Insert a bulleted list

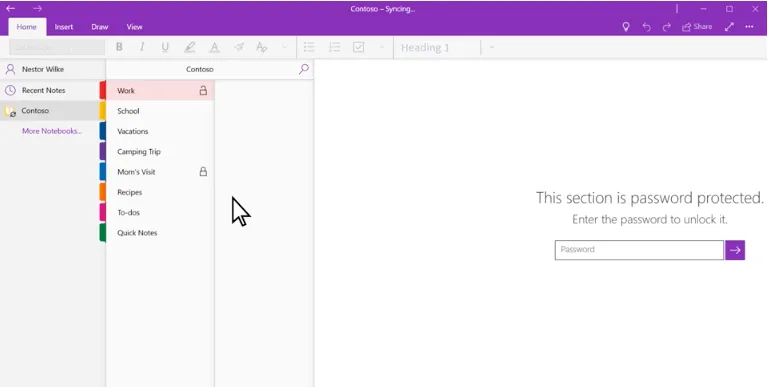[309, 47]
